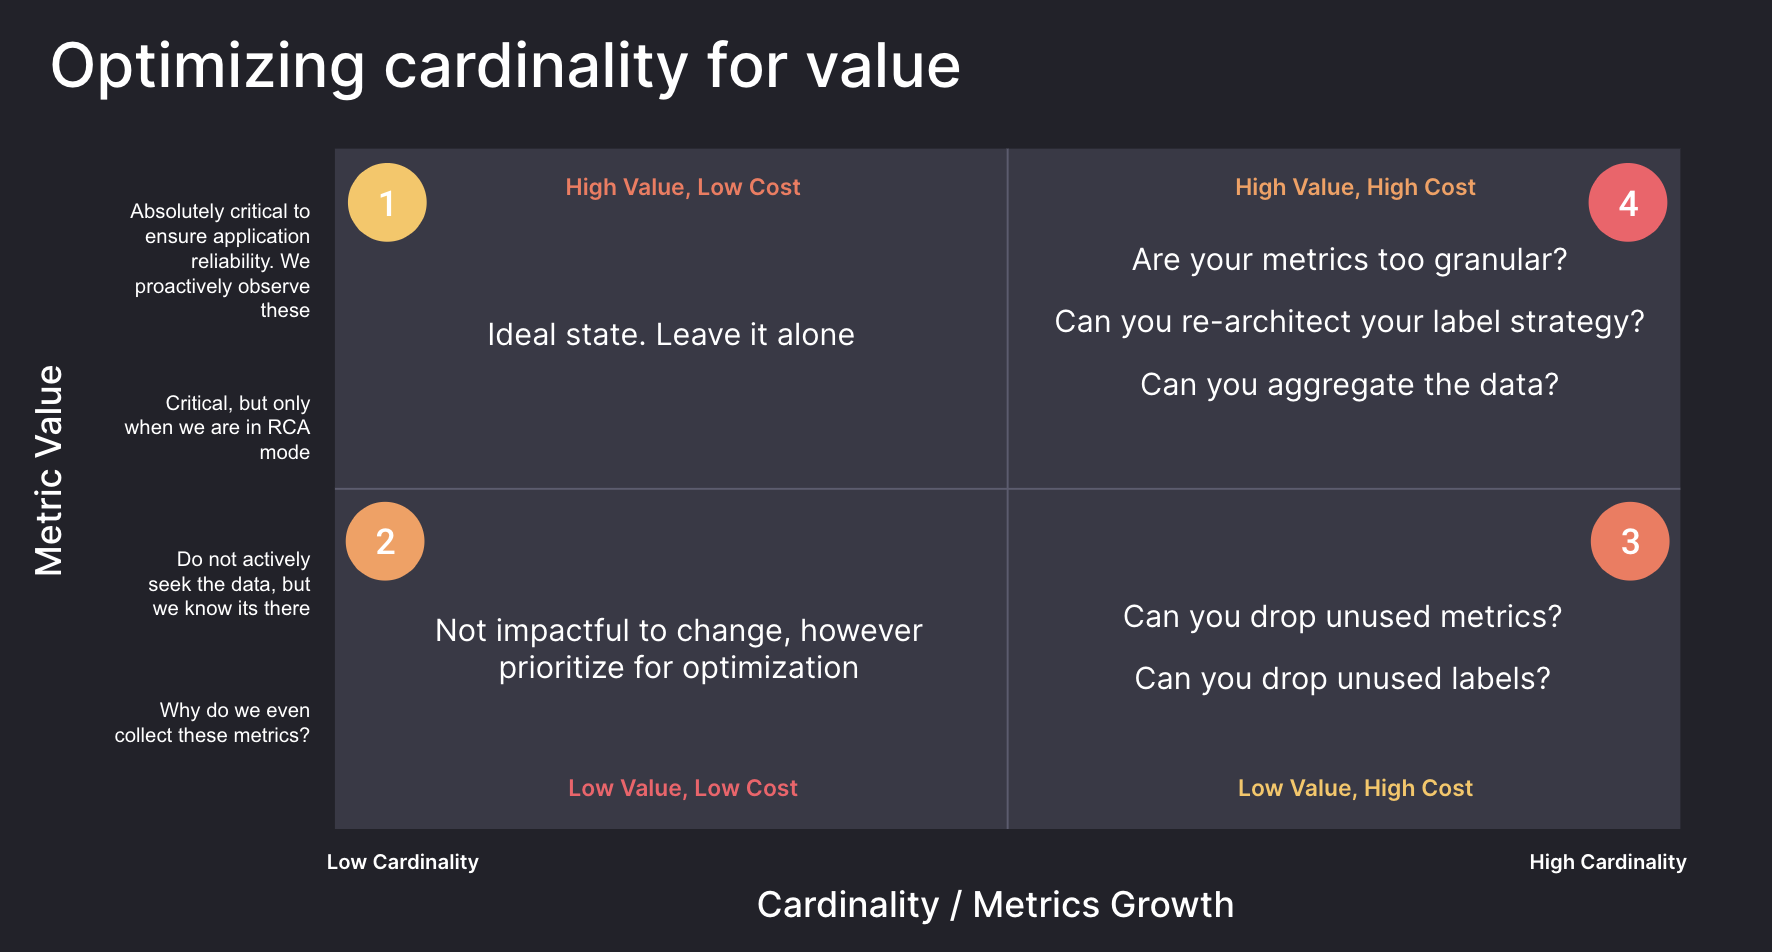Click "Can you aggregate the data?" line
Screen dimensions: 1772x952
1349,385
